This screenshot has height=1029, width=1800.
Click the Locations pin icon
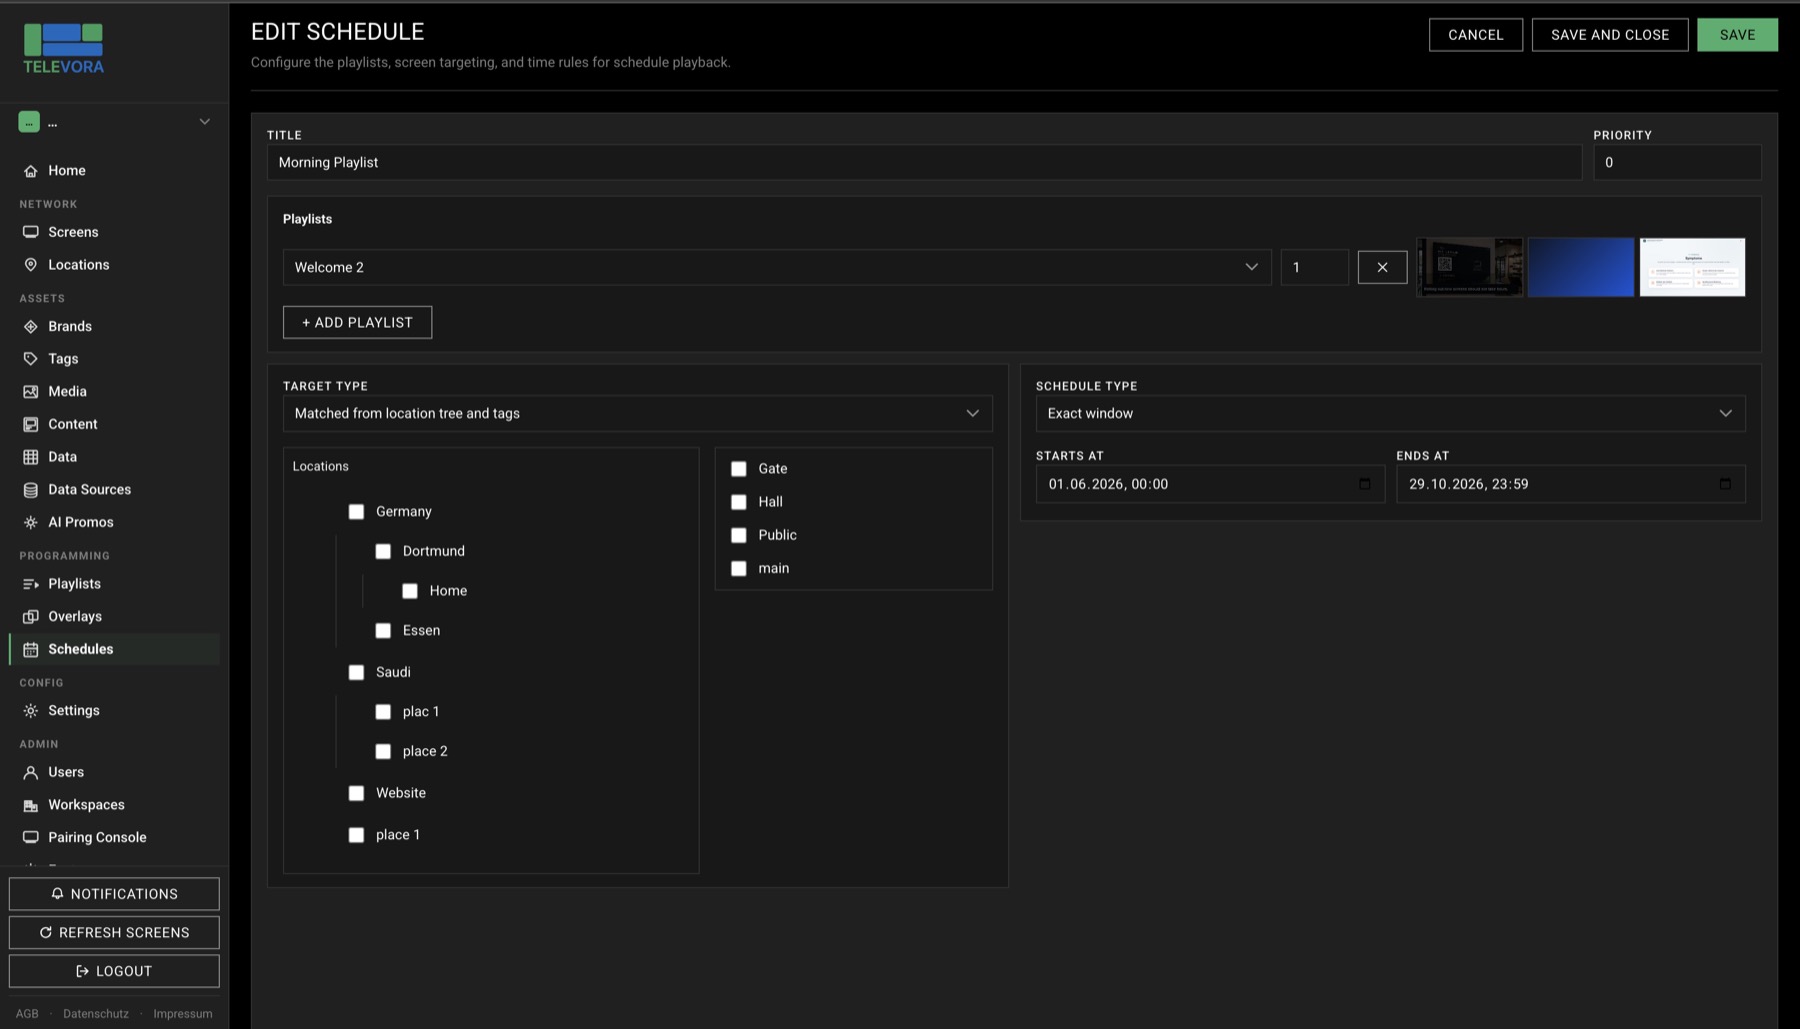coord(31,265)
